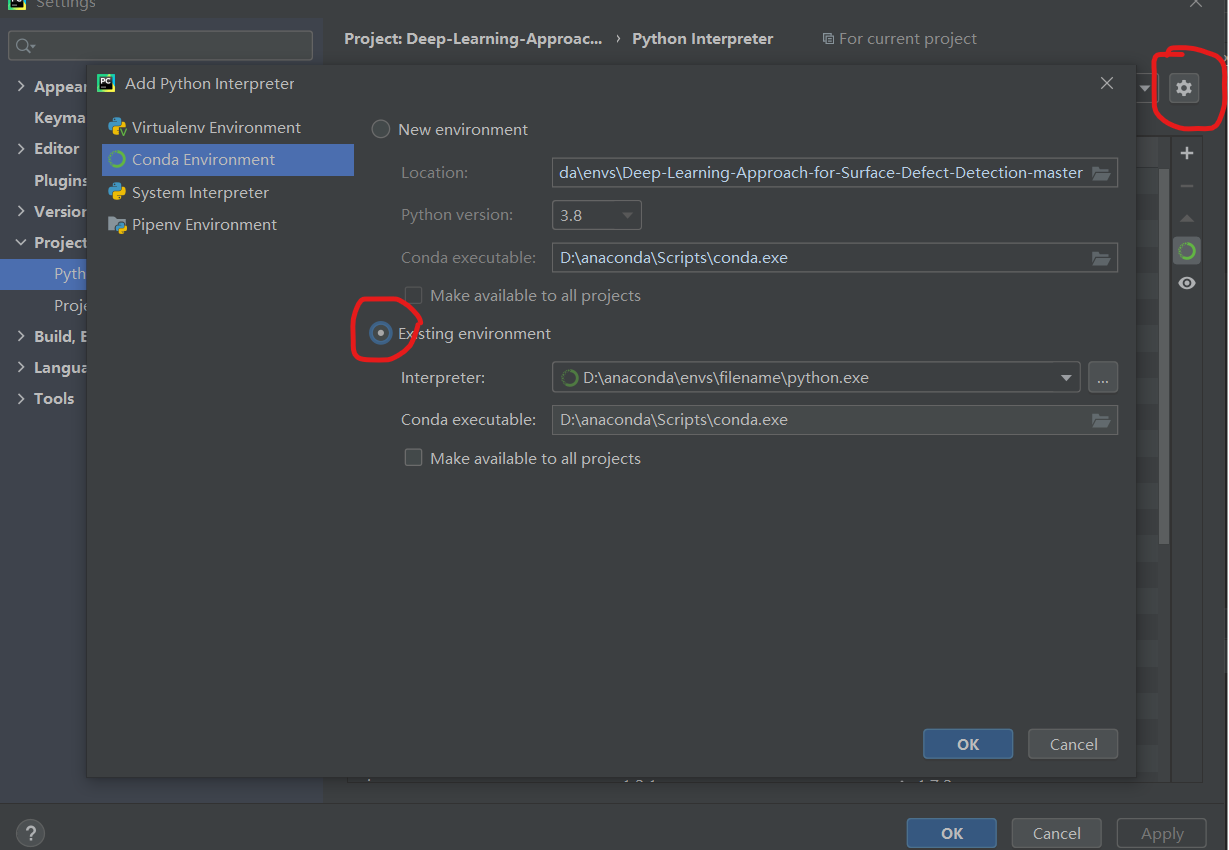Screen dimensions: 1229x850
Task: Expand the Version Control section
Action: [21, 211]
